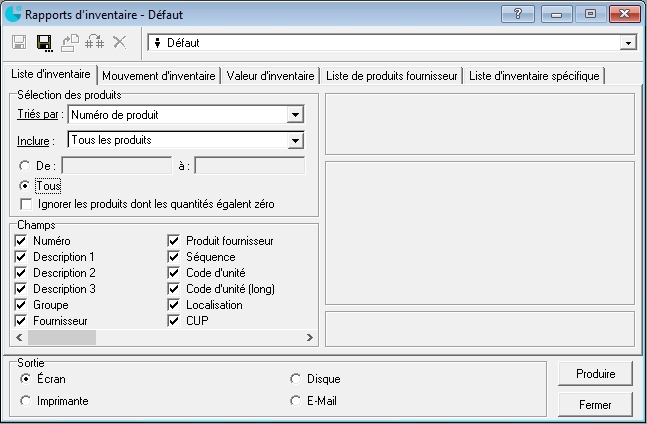The image size is (647, 424).
Task: Choose the De range radio button
Action: [x=26, y=166]
